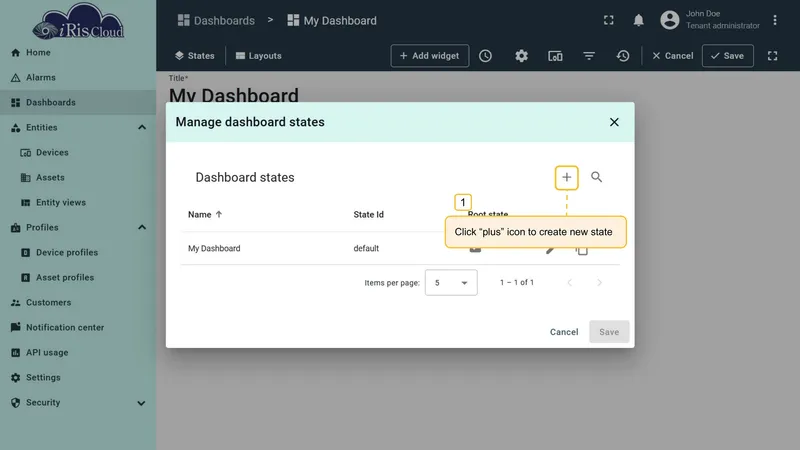
Task: Open dashboard settings gear icon
Action: [x=521, y=56]
